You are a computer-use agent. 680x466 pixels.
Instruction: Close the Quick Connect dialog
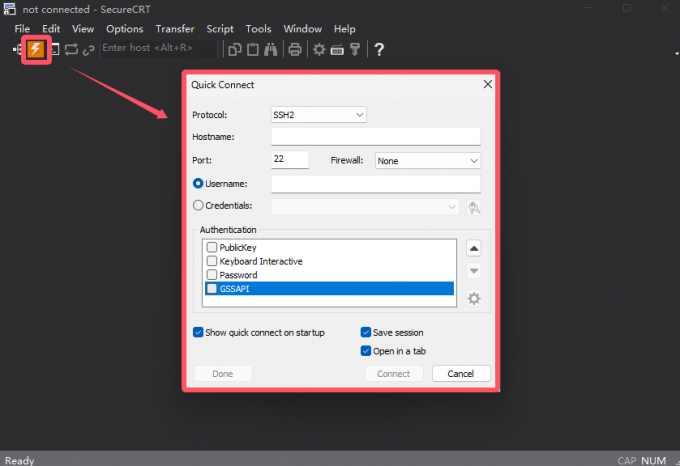coord(487,84)
